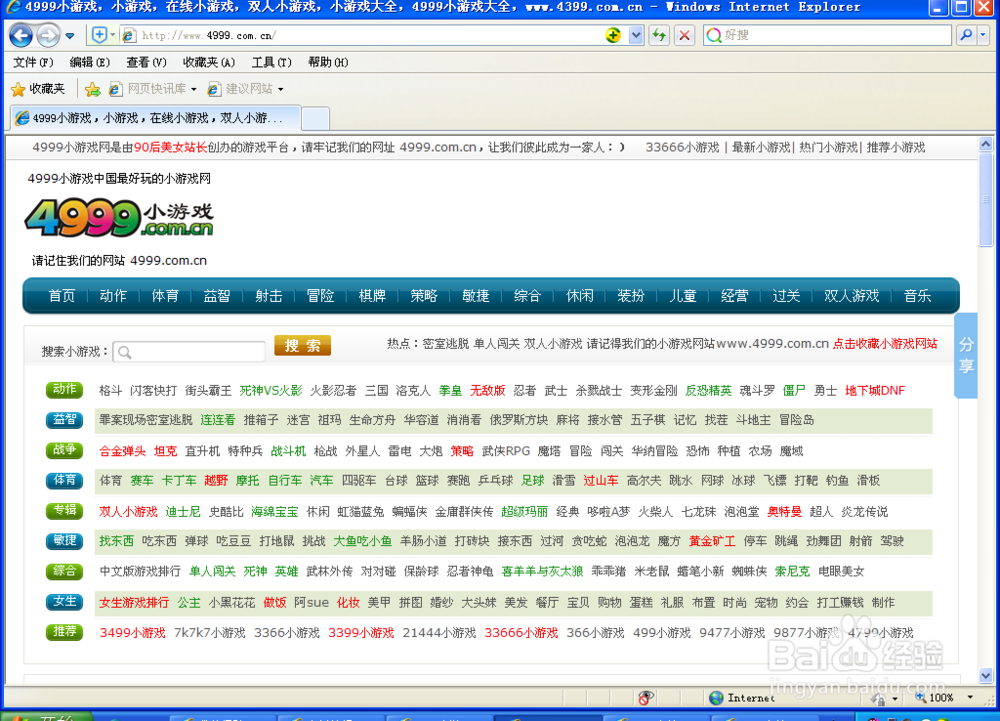
Task: Click the blue 女生 category badge
Action: coord(64,601)
